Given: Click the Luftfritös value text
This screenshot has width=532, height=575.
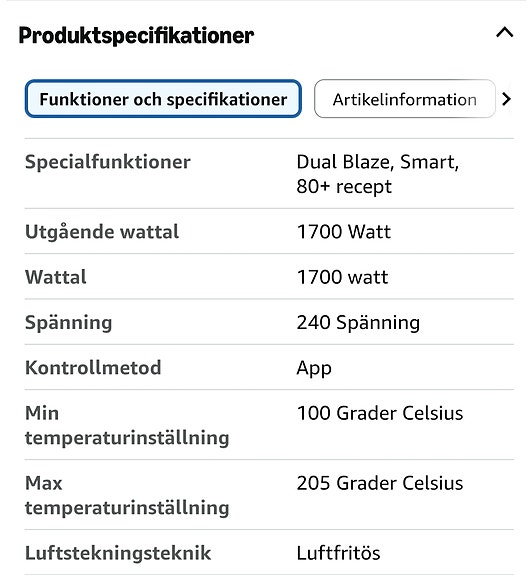Looking at the screenshot, I should coord(338,553).
